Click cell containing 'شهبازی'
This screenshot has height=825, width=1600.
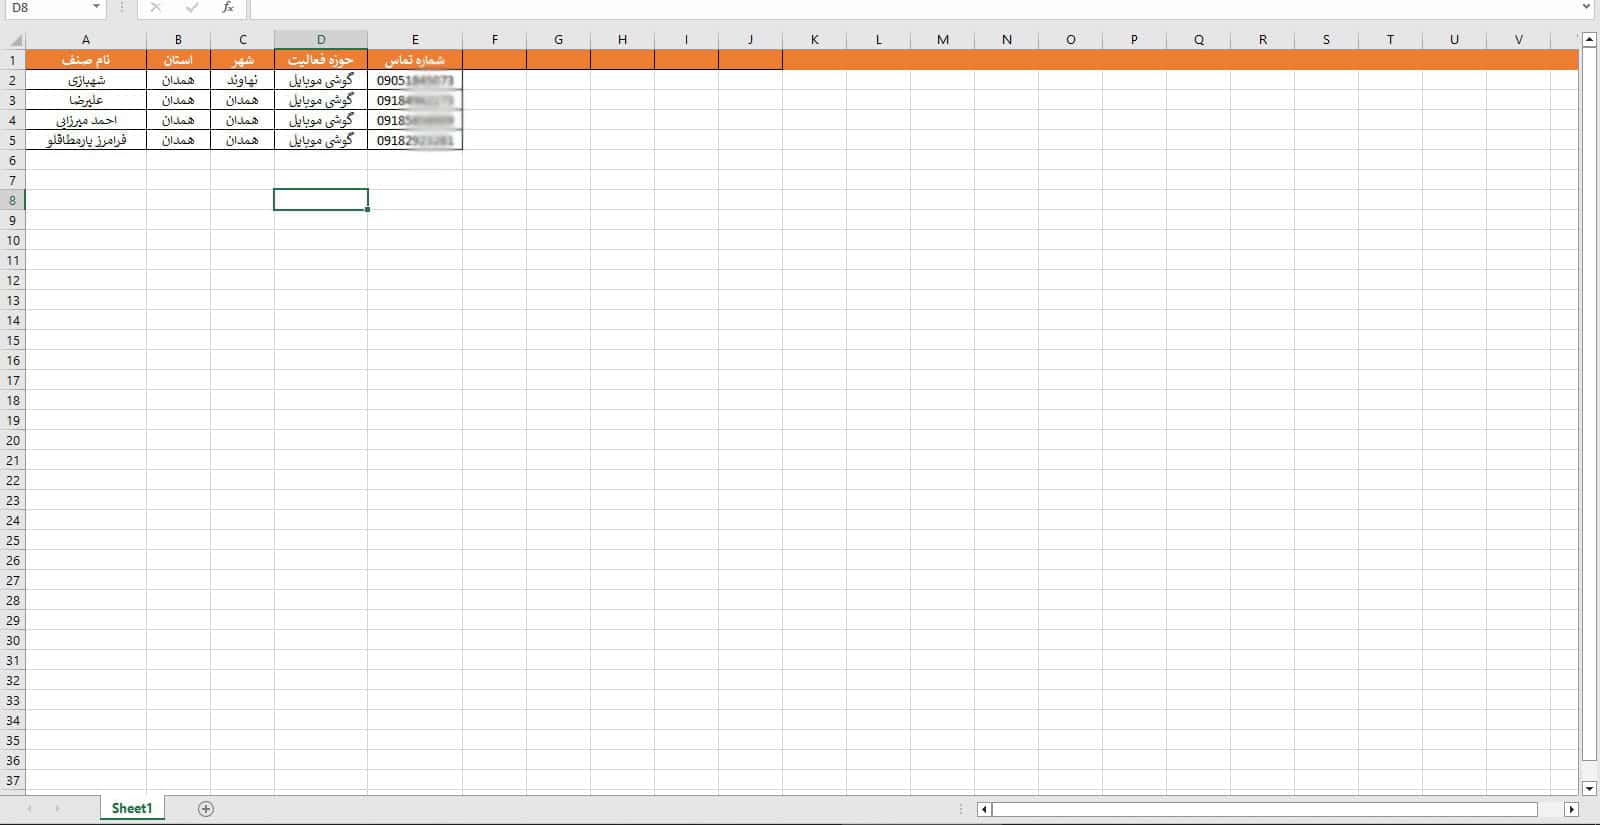86,80
